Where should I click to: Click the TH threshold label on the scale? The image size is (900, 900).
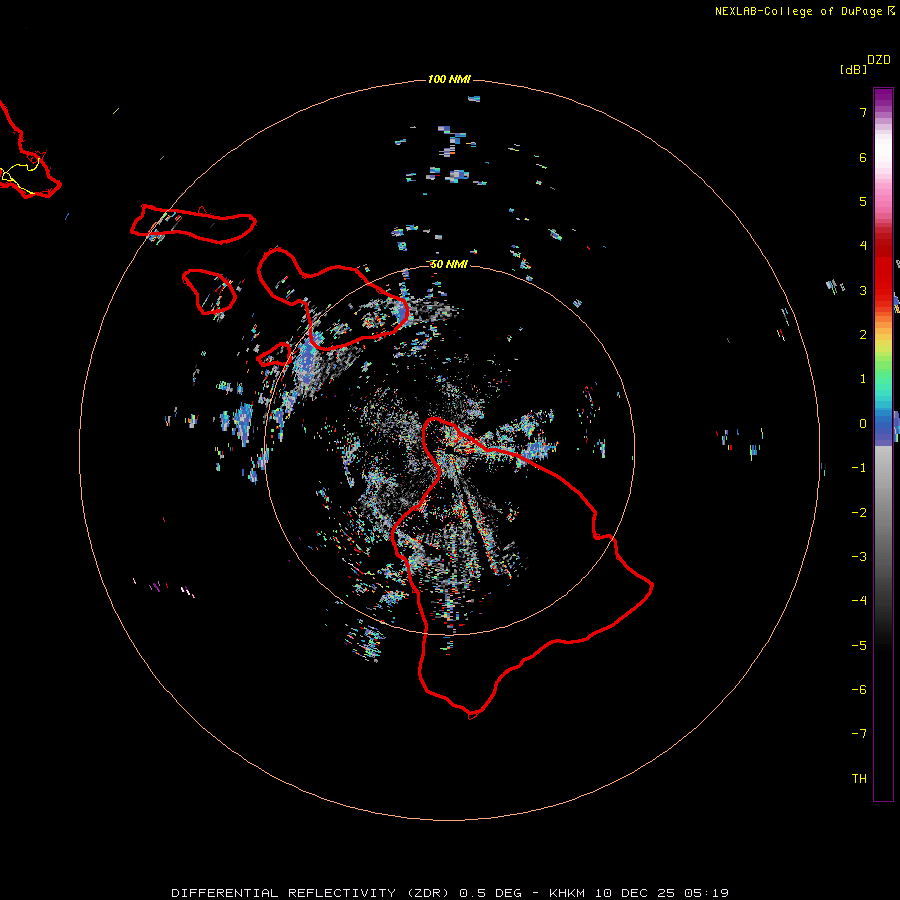[x=859, y=779]
